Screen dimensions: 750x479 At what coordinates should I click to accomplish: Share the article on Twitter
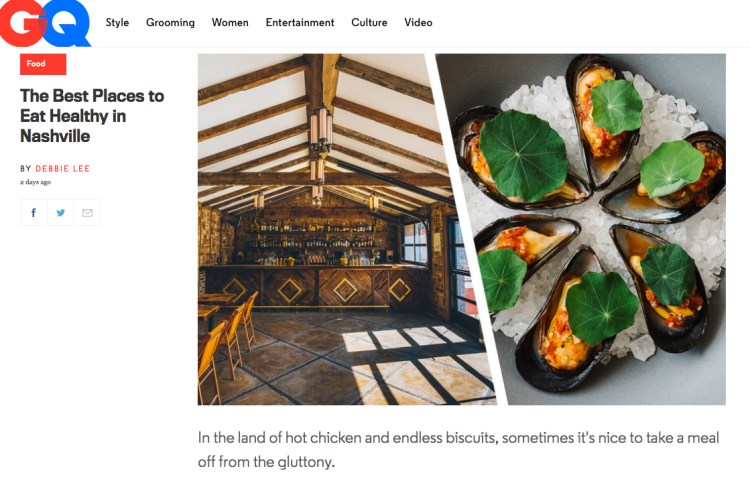click(x=60, y=213)
